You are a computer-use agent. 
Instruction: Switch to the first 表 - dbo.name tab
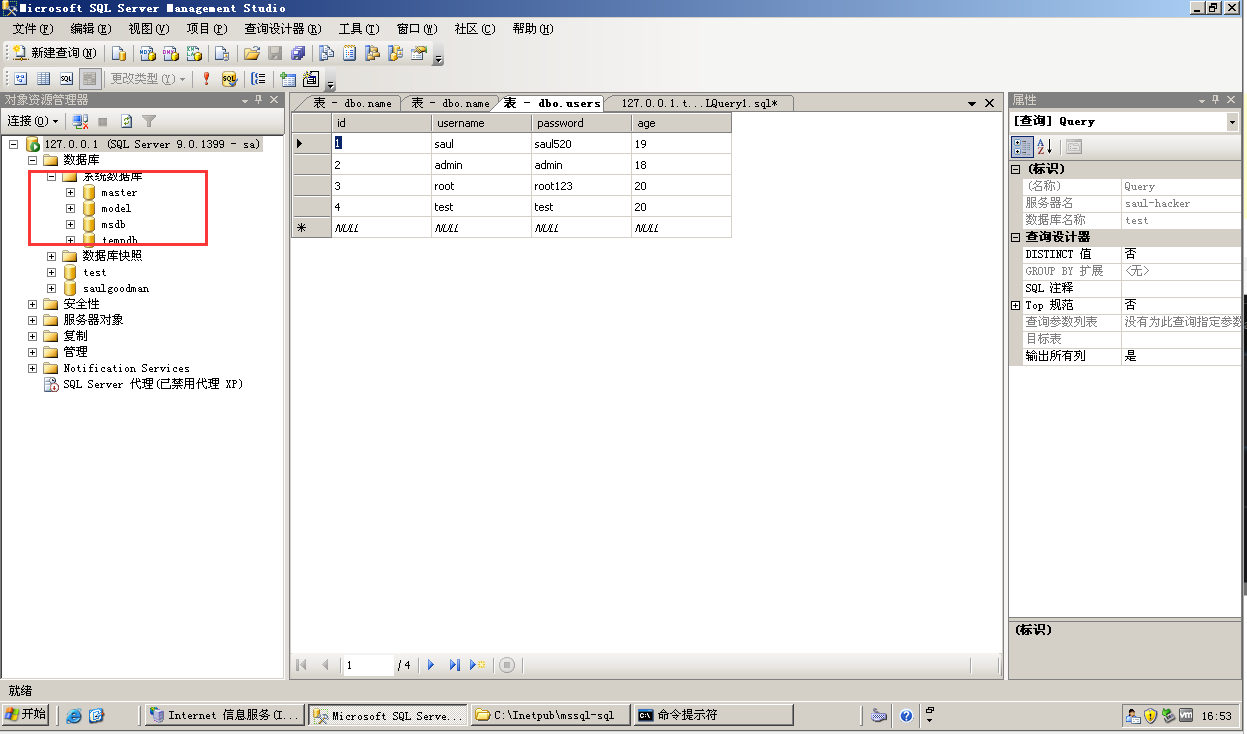[352, 103]
